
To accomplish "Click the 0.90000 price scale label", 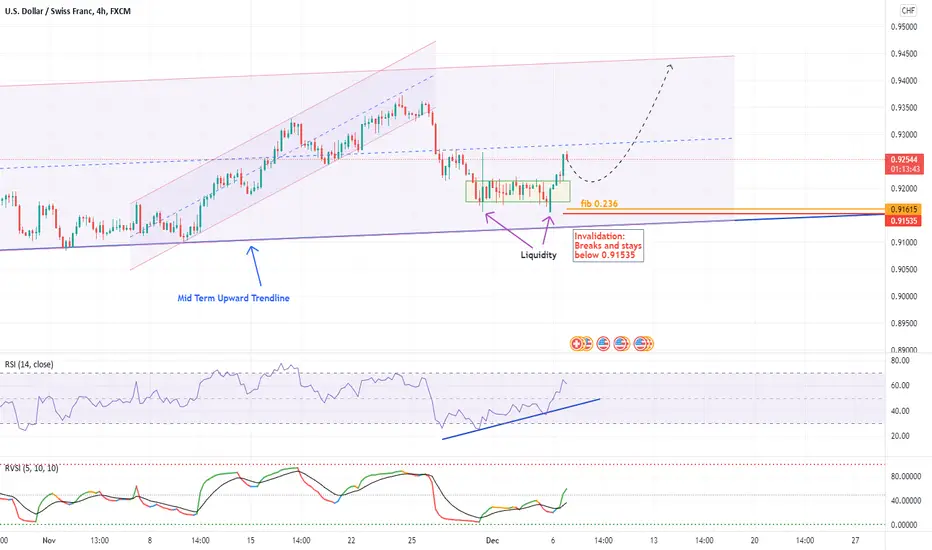I will tap(903, 296).
